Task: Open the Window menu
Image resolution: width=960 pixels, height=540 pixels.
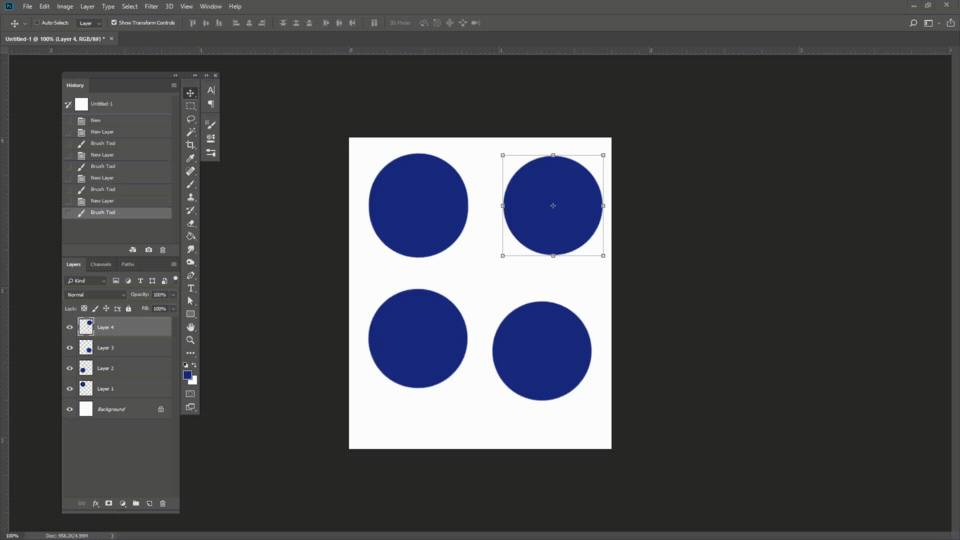Action: (211, 7)
